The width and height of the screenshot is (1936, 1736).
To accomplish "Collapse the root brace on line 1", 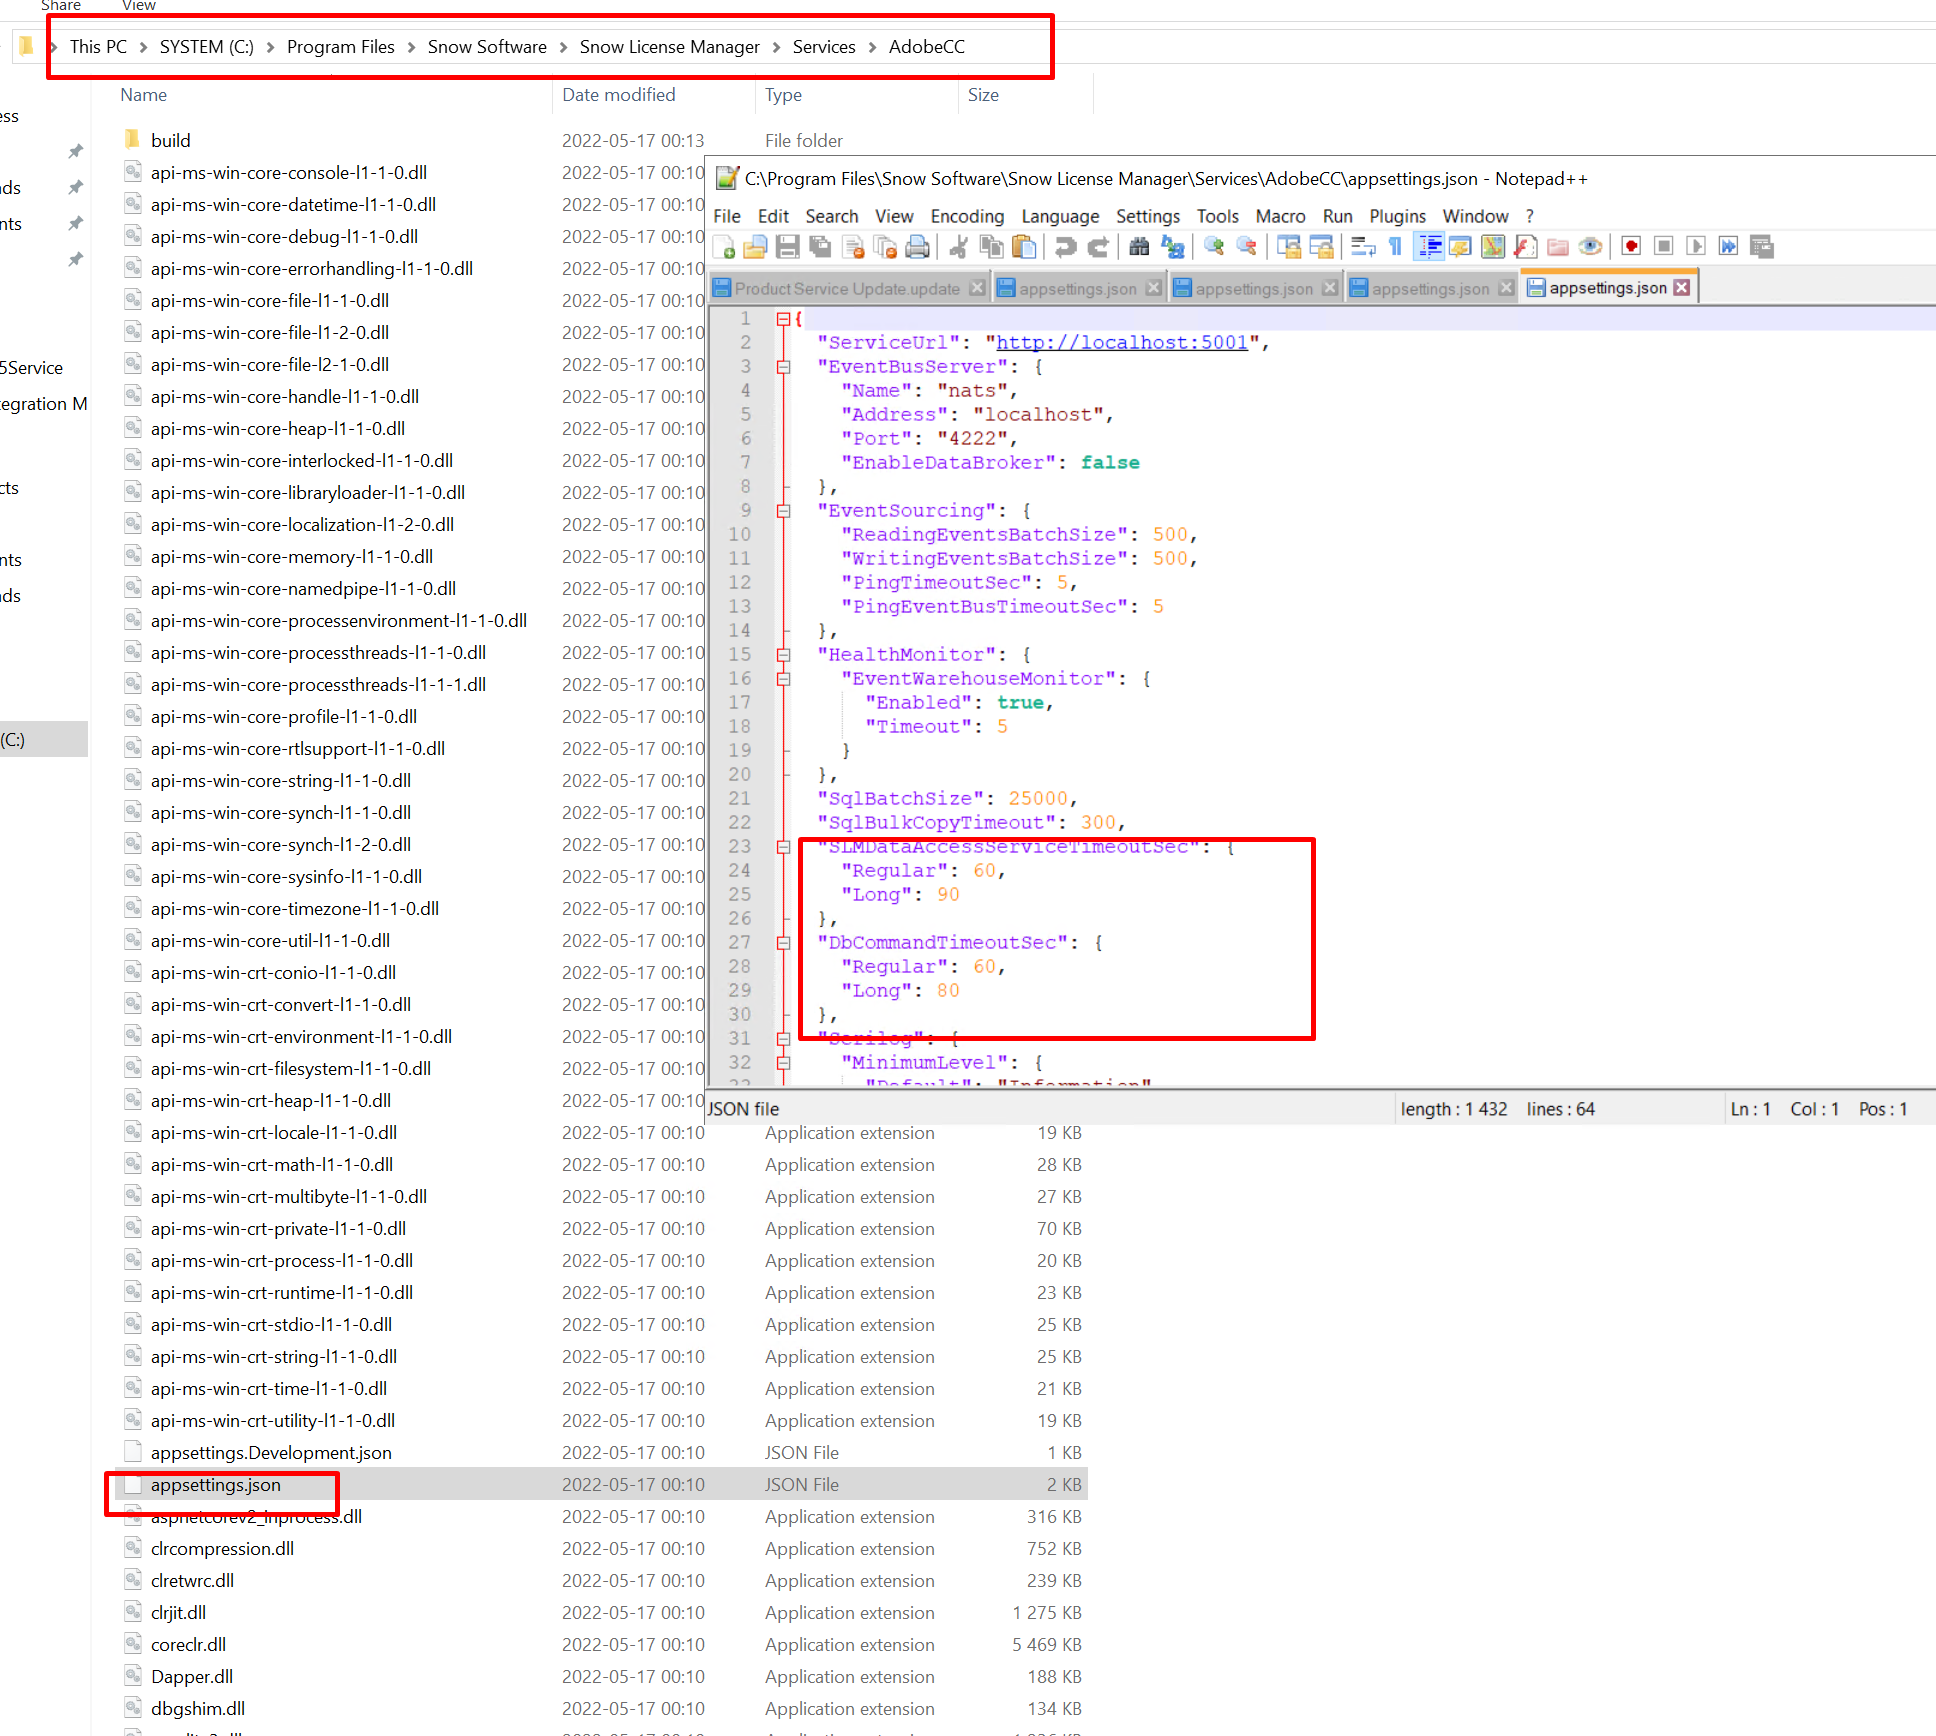I will (x=784, y=319).
